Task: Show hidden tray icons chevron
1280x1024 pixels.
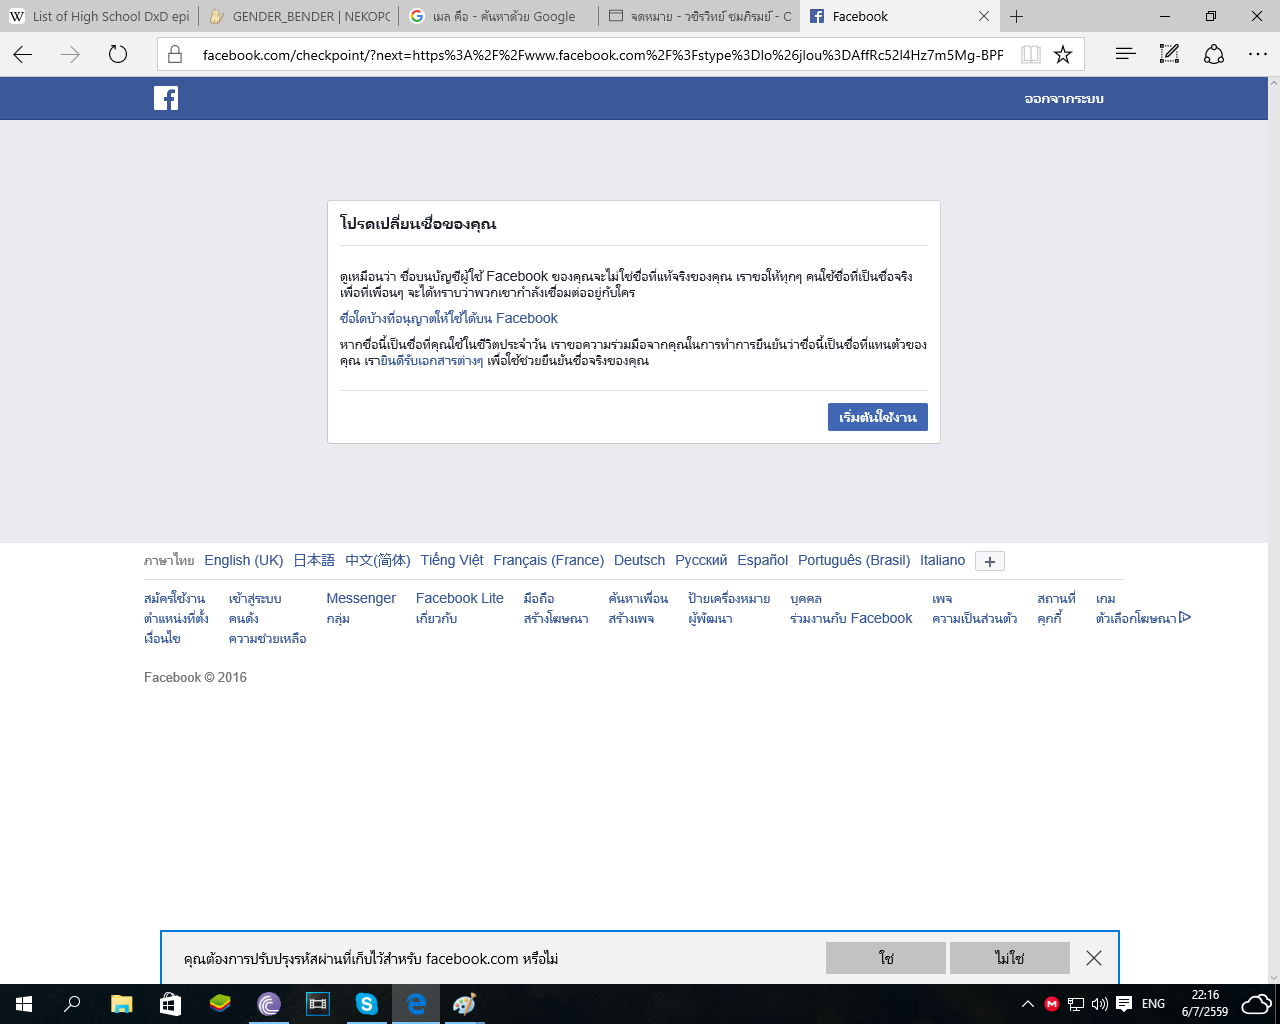Action: coord(1027,1004)
